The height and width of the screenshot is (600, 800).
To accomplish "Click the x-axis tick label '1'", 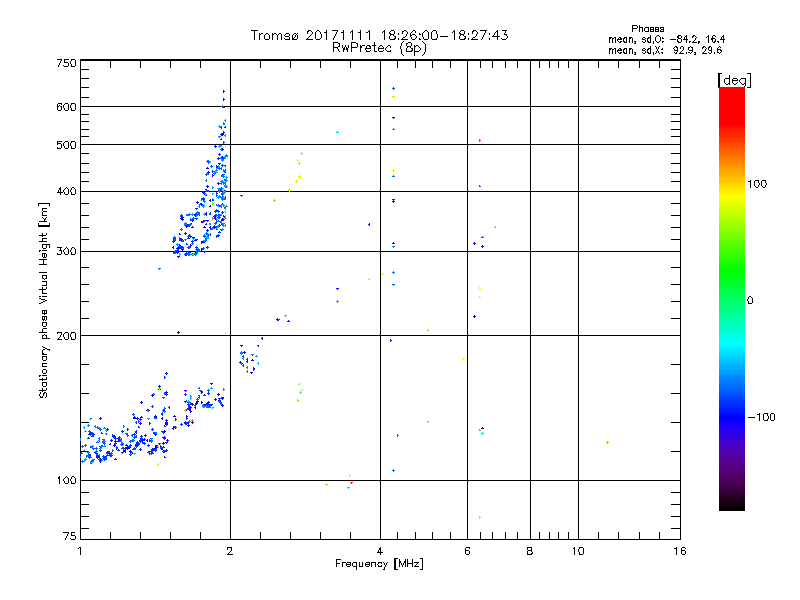I will pyautogui.click(x=80, y=551).
